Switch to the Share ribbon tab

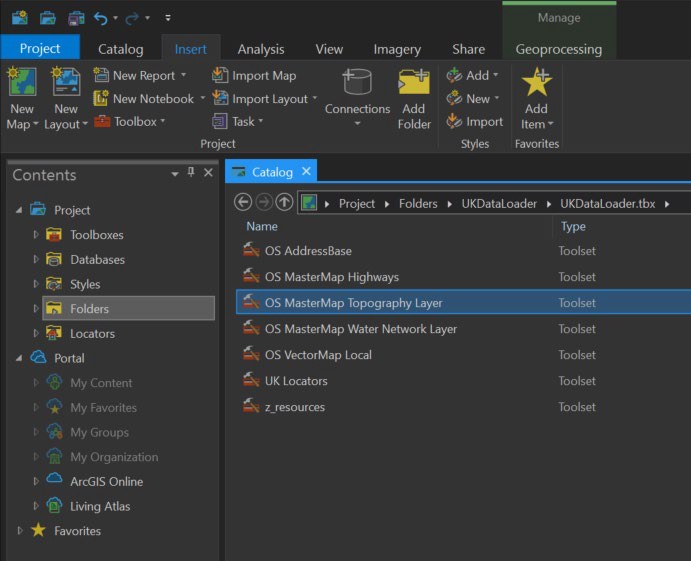coord(468,49)
